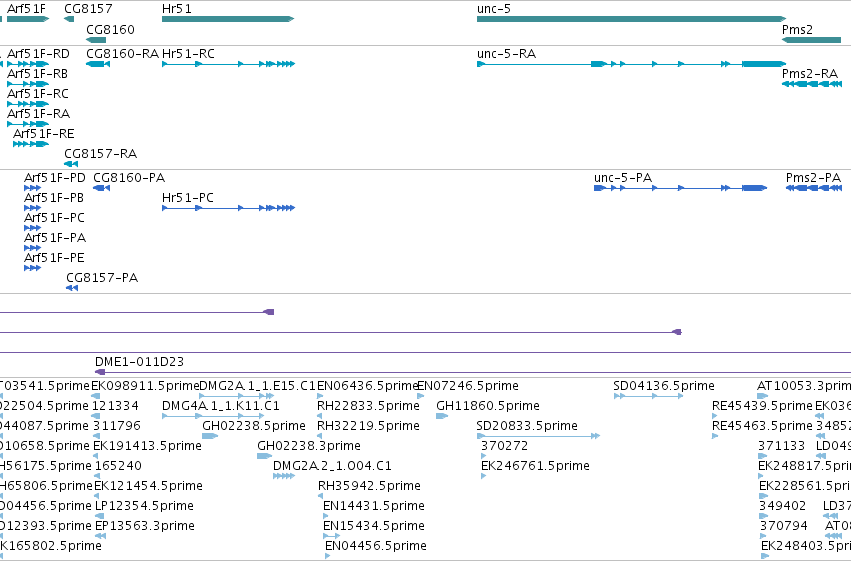The width and height of the screenshot is (851, 561).
Task: Select Arf51F-RD transcript label
Action: 38,54
